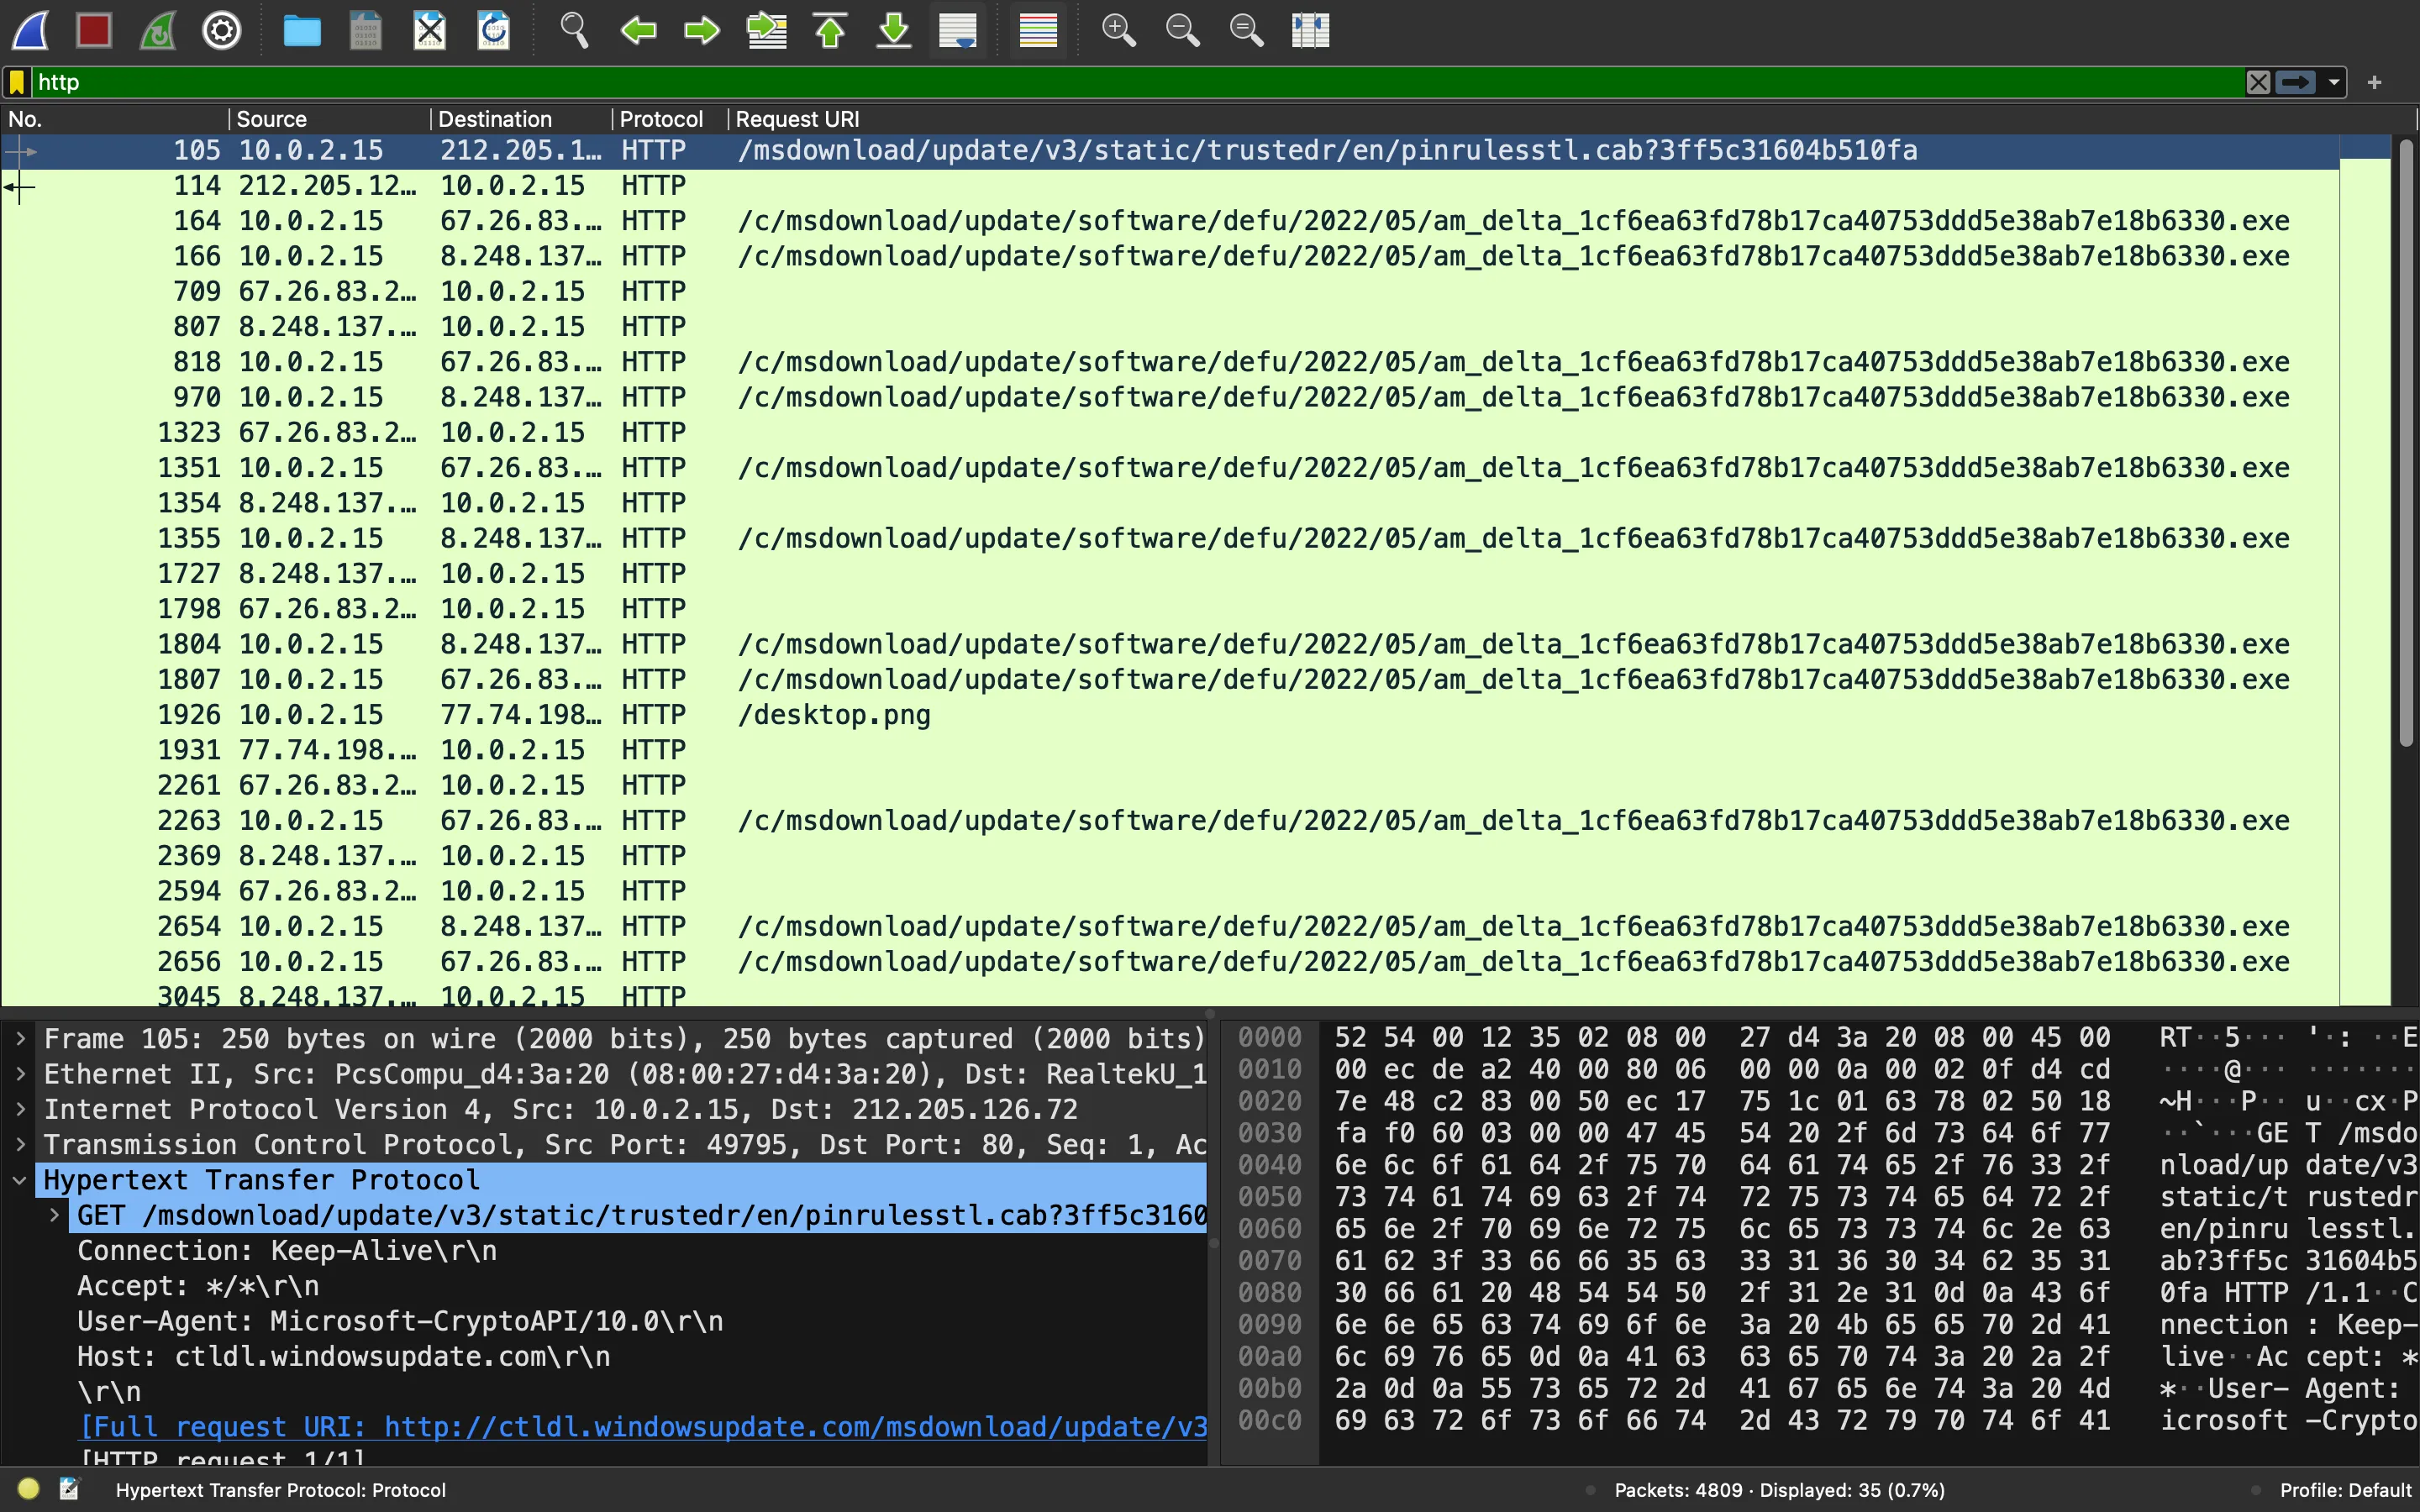The height and width of the screenshot is (1512, 2420).
Task: Go back in packet history
Action: tap(638, 30)
